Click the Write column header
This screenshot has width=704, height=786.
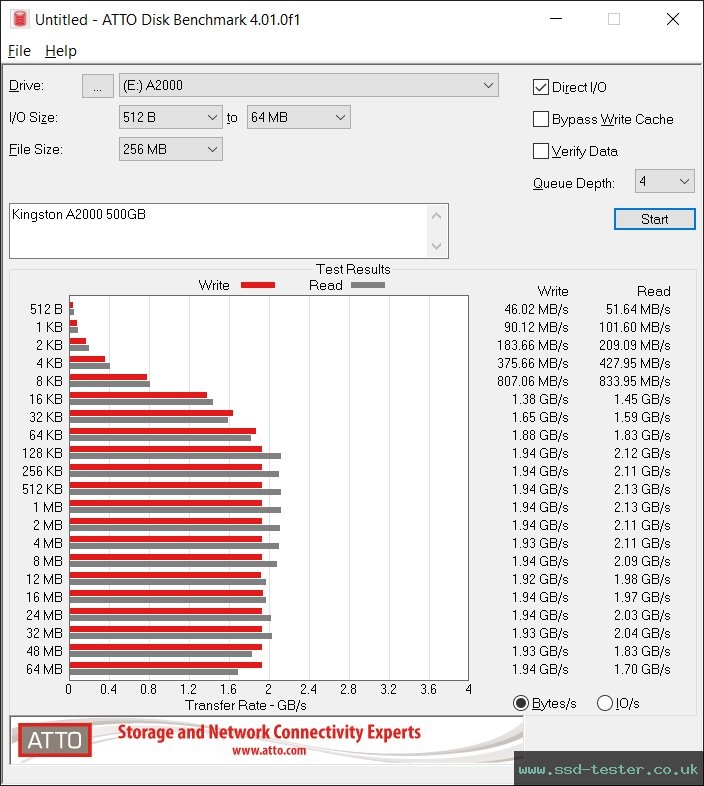[x=553, y=291]
